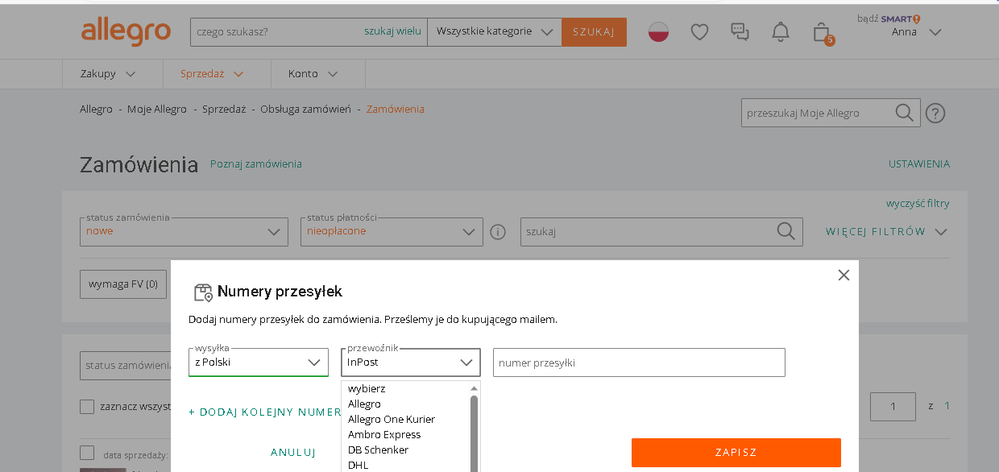Open status płatności filter dropdown
Viewport: 999px width, 472px height.
tap(392, 232)
